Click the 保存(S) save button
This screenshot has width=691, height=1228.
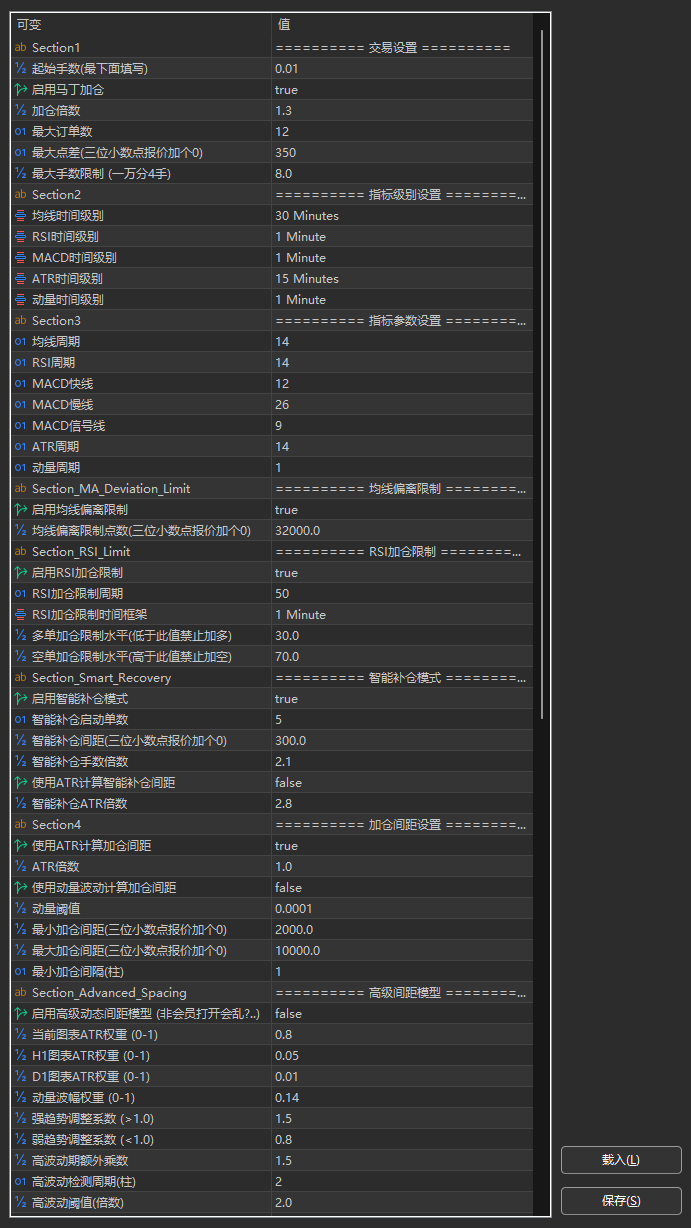(621, 1201)
